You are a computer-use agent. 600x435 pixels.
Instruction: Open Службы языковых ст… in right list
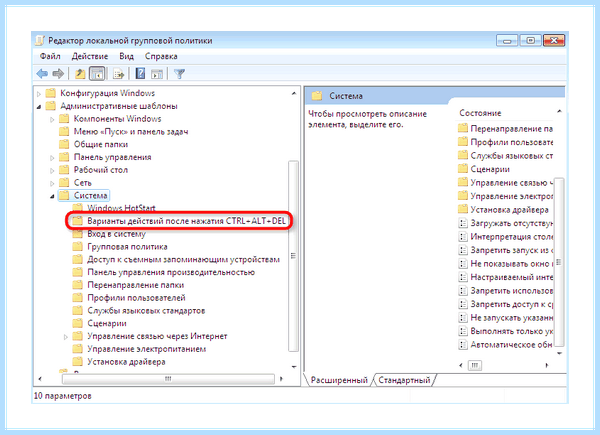(505, 156)
